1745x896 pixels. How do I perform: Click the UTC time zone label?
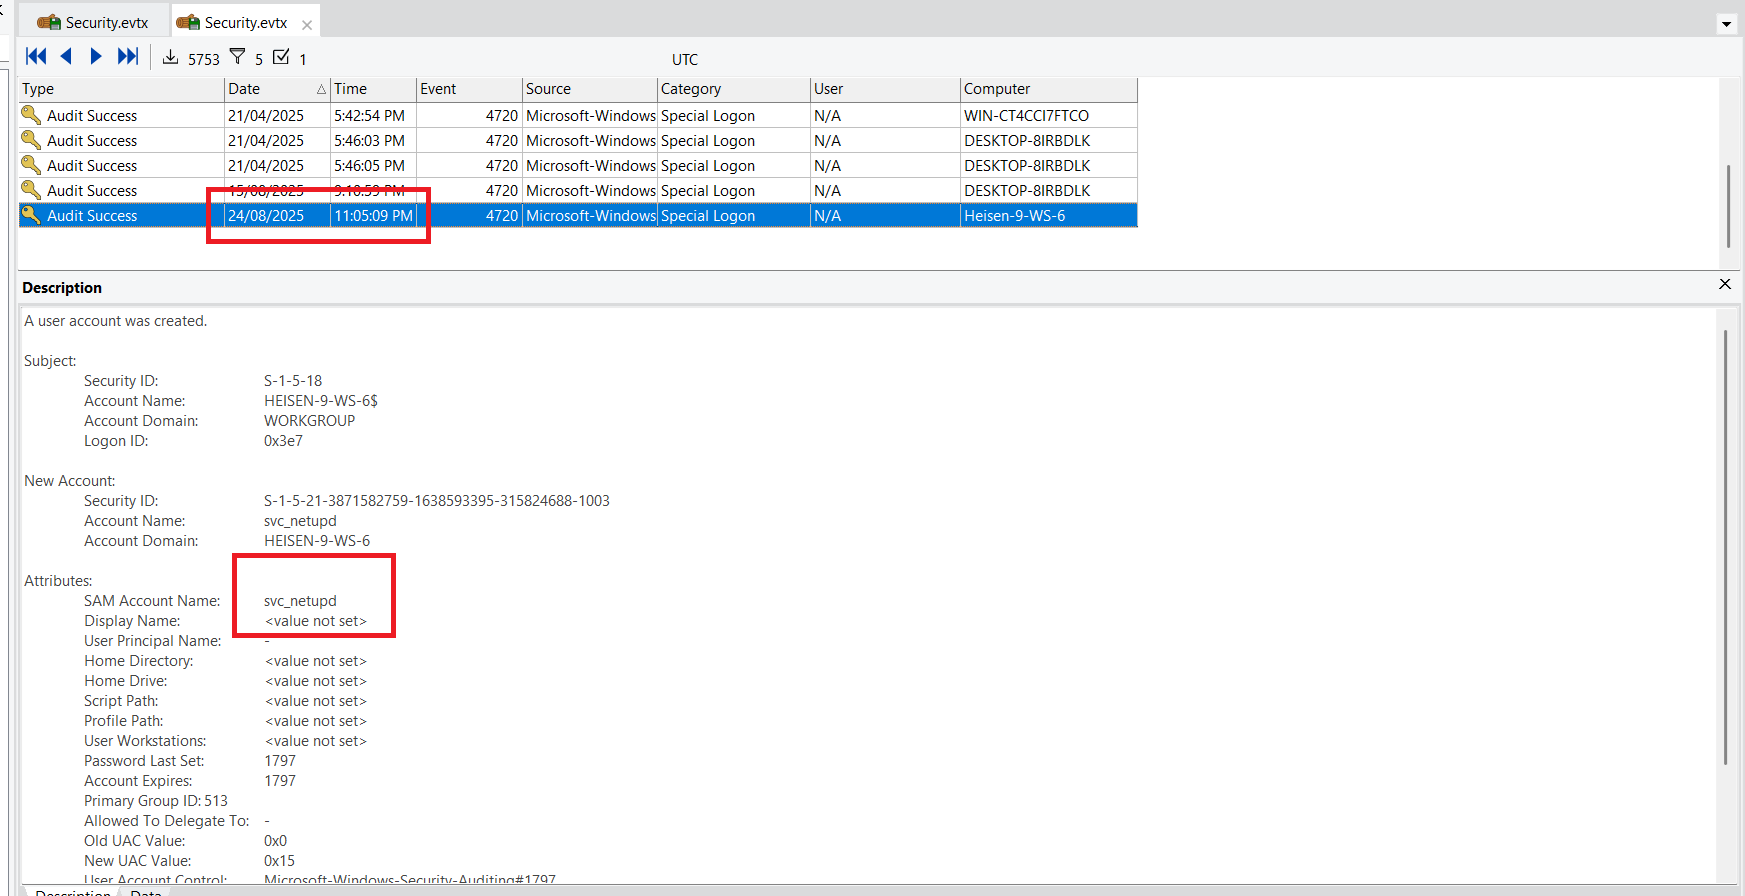tap(685, 60)
